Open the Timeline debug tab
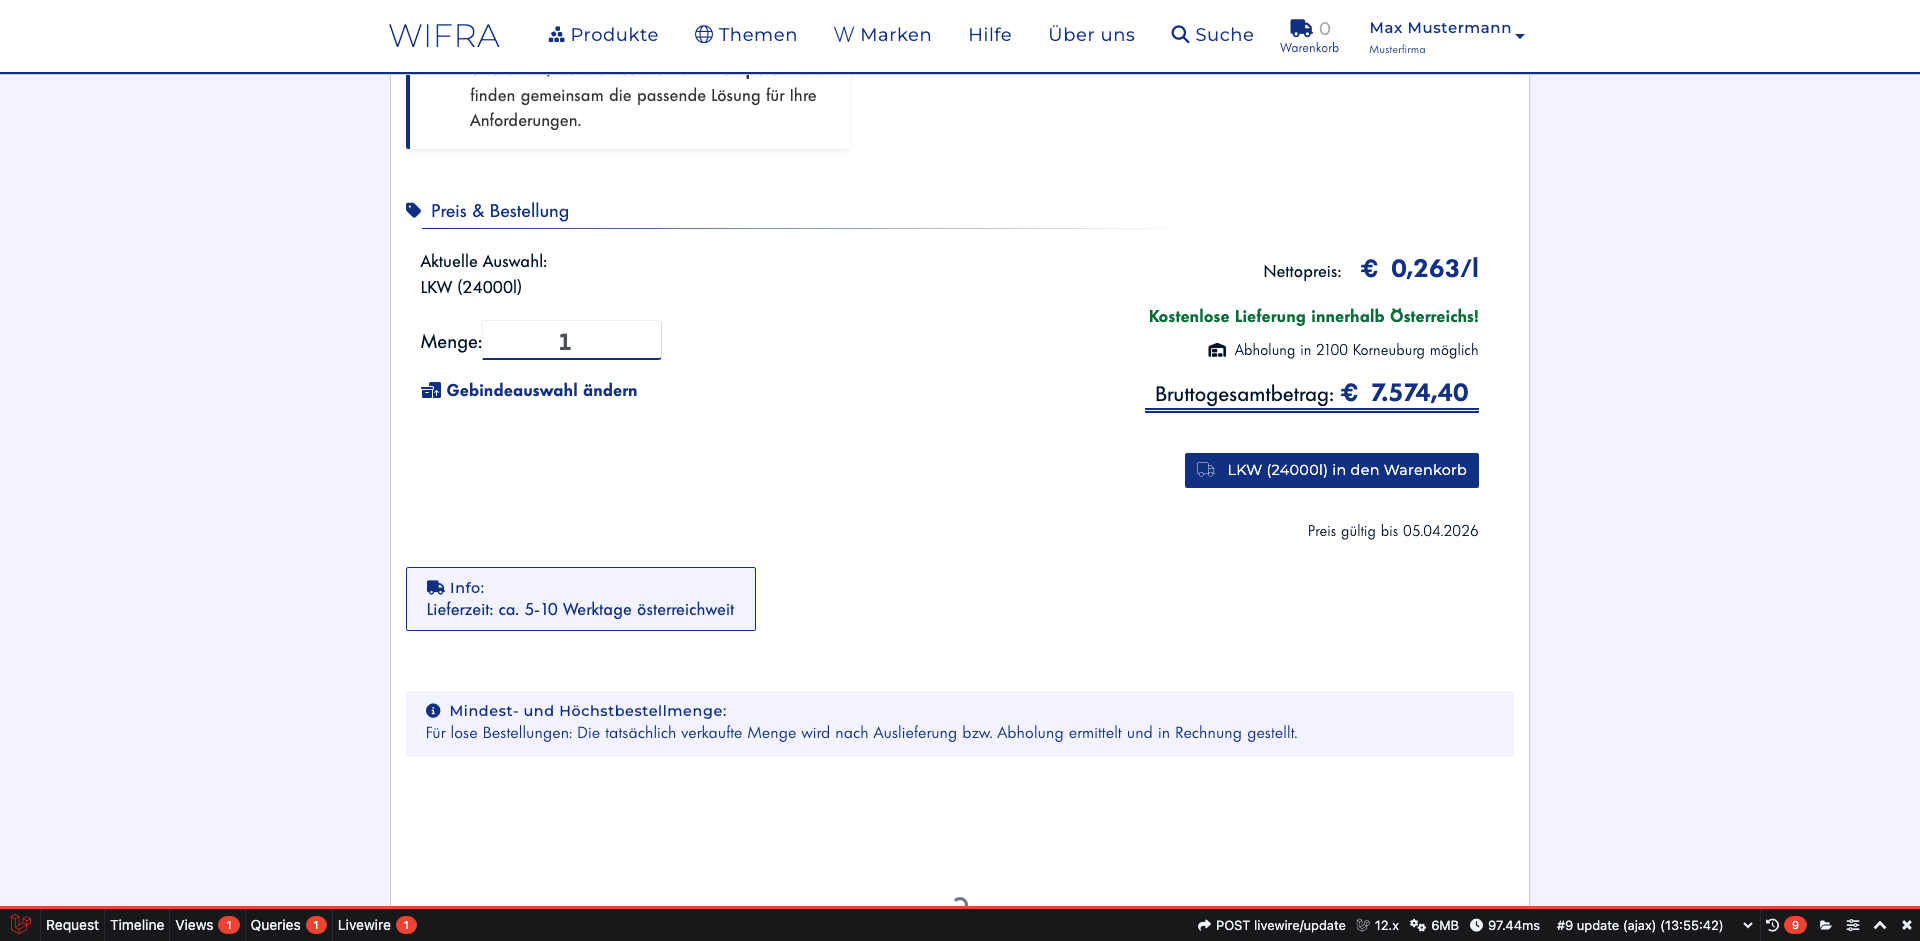 coord(137,925)
